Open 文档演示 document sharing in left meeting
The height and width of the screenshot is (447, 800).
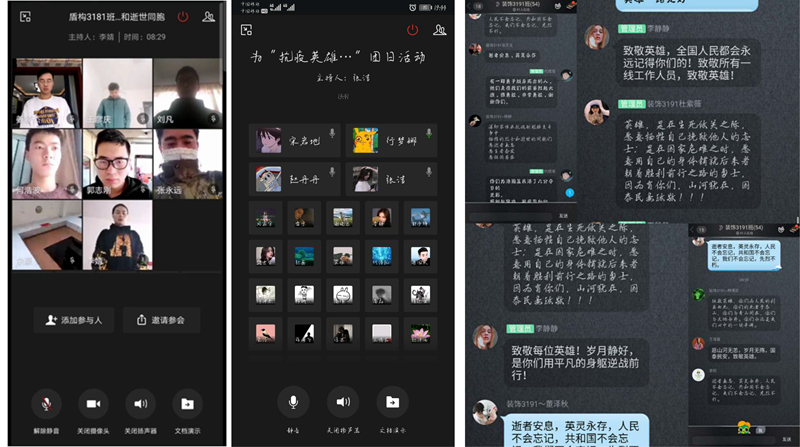coord(186,403)
